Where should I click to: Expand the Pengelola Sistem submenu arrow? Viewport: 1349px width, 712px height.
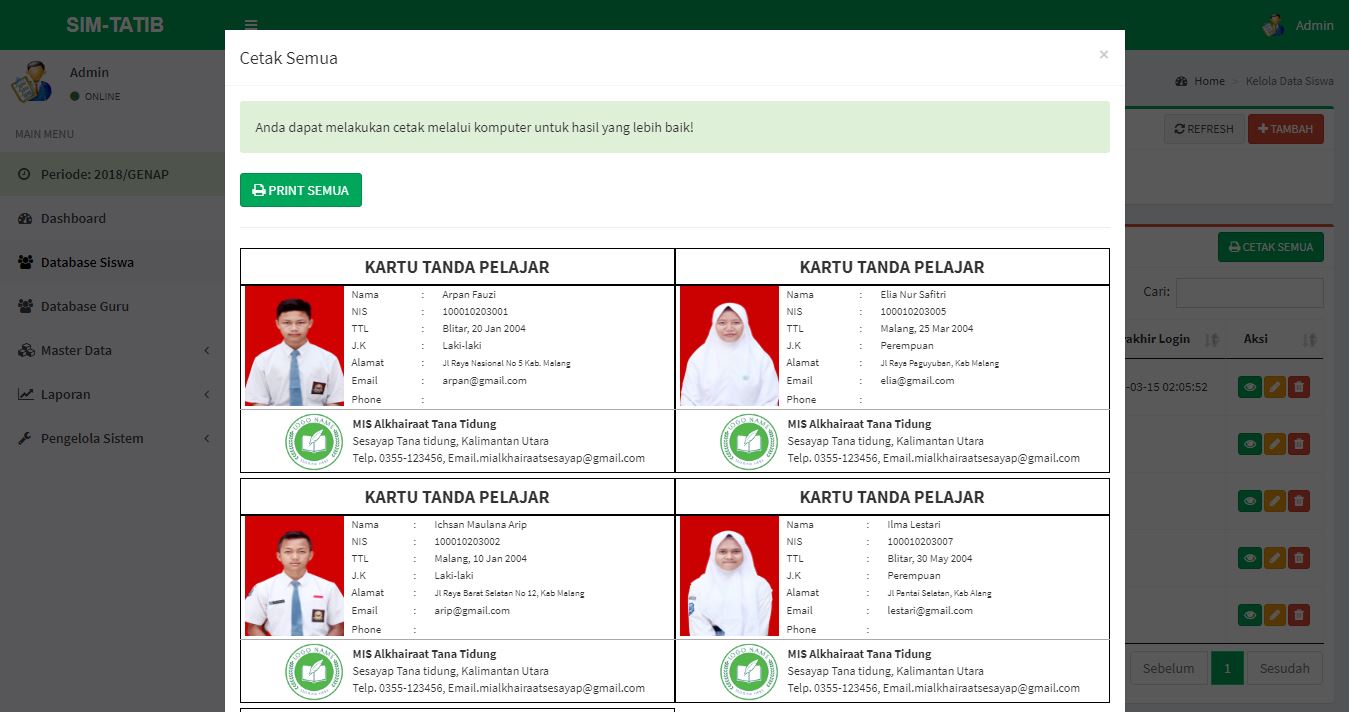207,438
